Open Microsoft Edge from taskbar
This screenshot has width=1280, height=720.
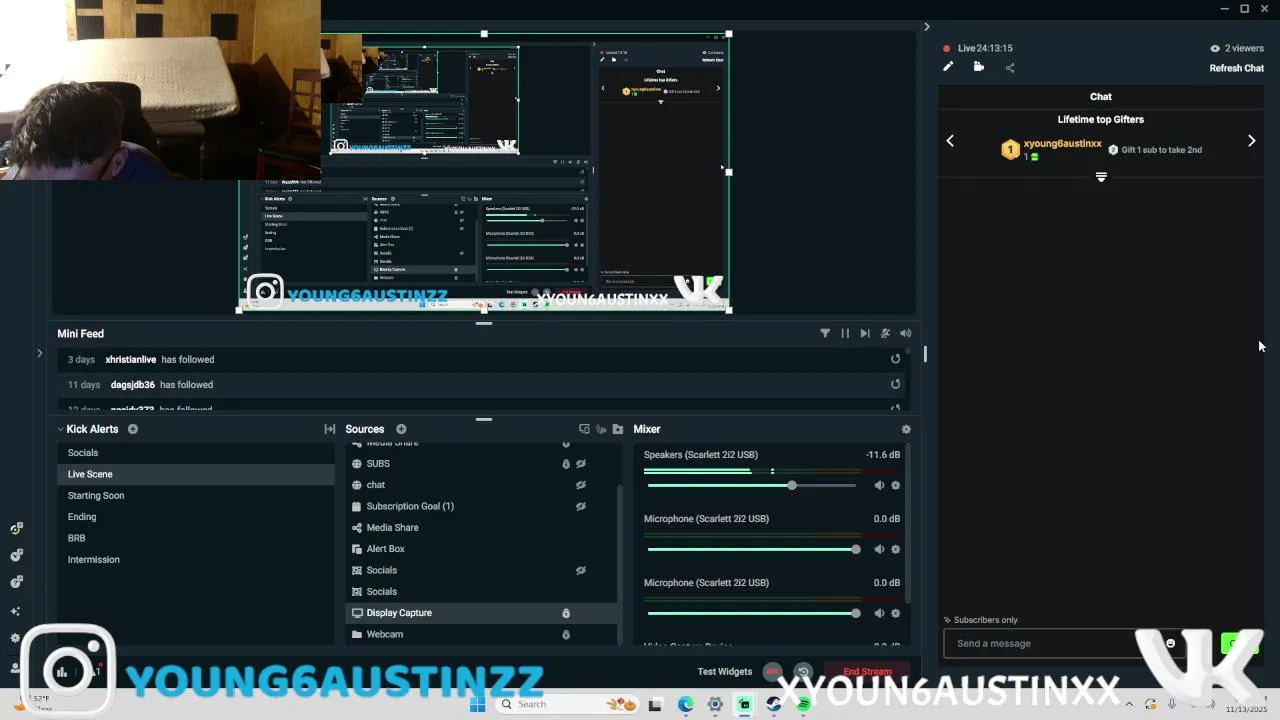[x=685, y=704]
